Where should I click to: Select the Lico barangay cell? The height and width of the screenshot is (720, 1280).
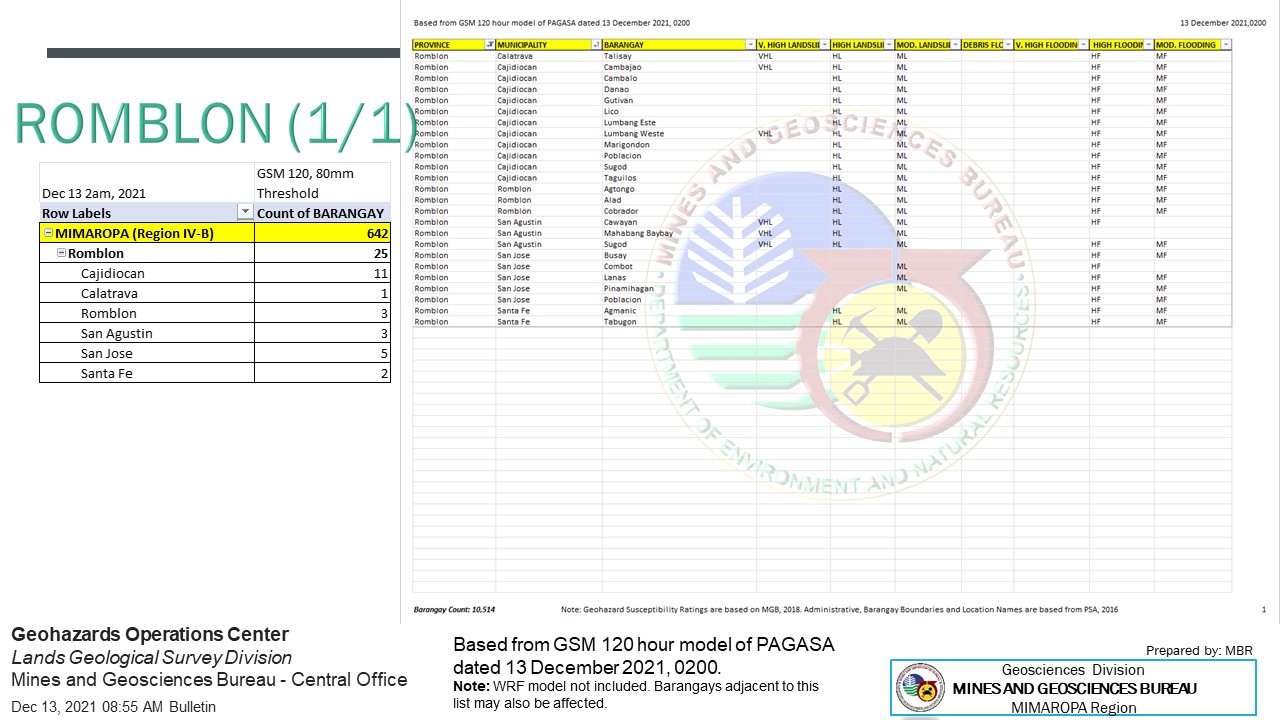point(679,111)
